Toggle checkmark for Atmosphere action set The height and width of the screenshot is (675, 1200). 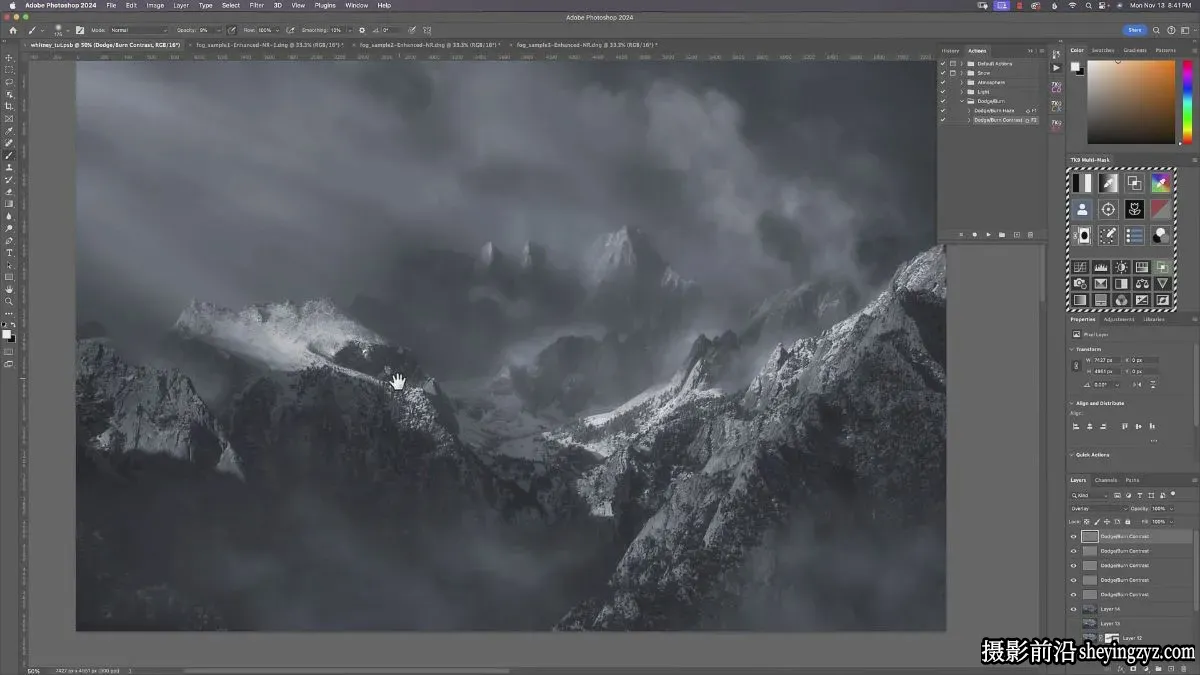point(942,82)
